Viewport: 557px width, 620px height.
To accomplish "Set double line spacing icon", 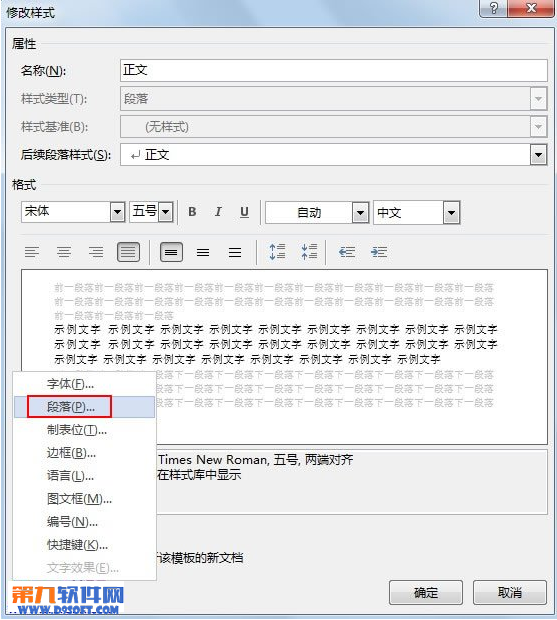I will (x=235, y=252).
